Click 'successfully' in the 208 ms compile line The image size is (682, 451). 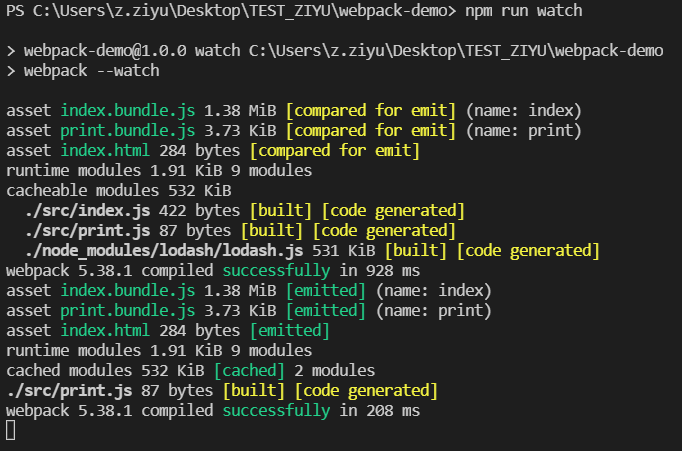pyautogui.click(x=276, y=411)
